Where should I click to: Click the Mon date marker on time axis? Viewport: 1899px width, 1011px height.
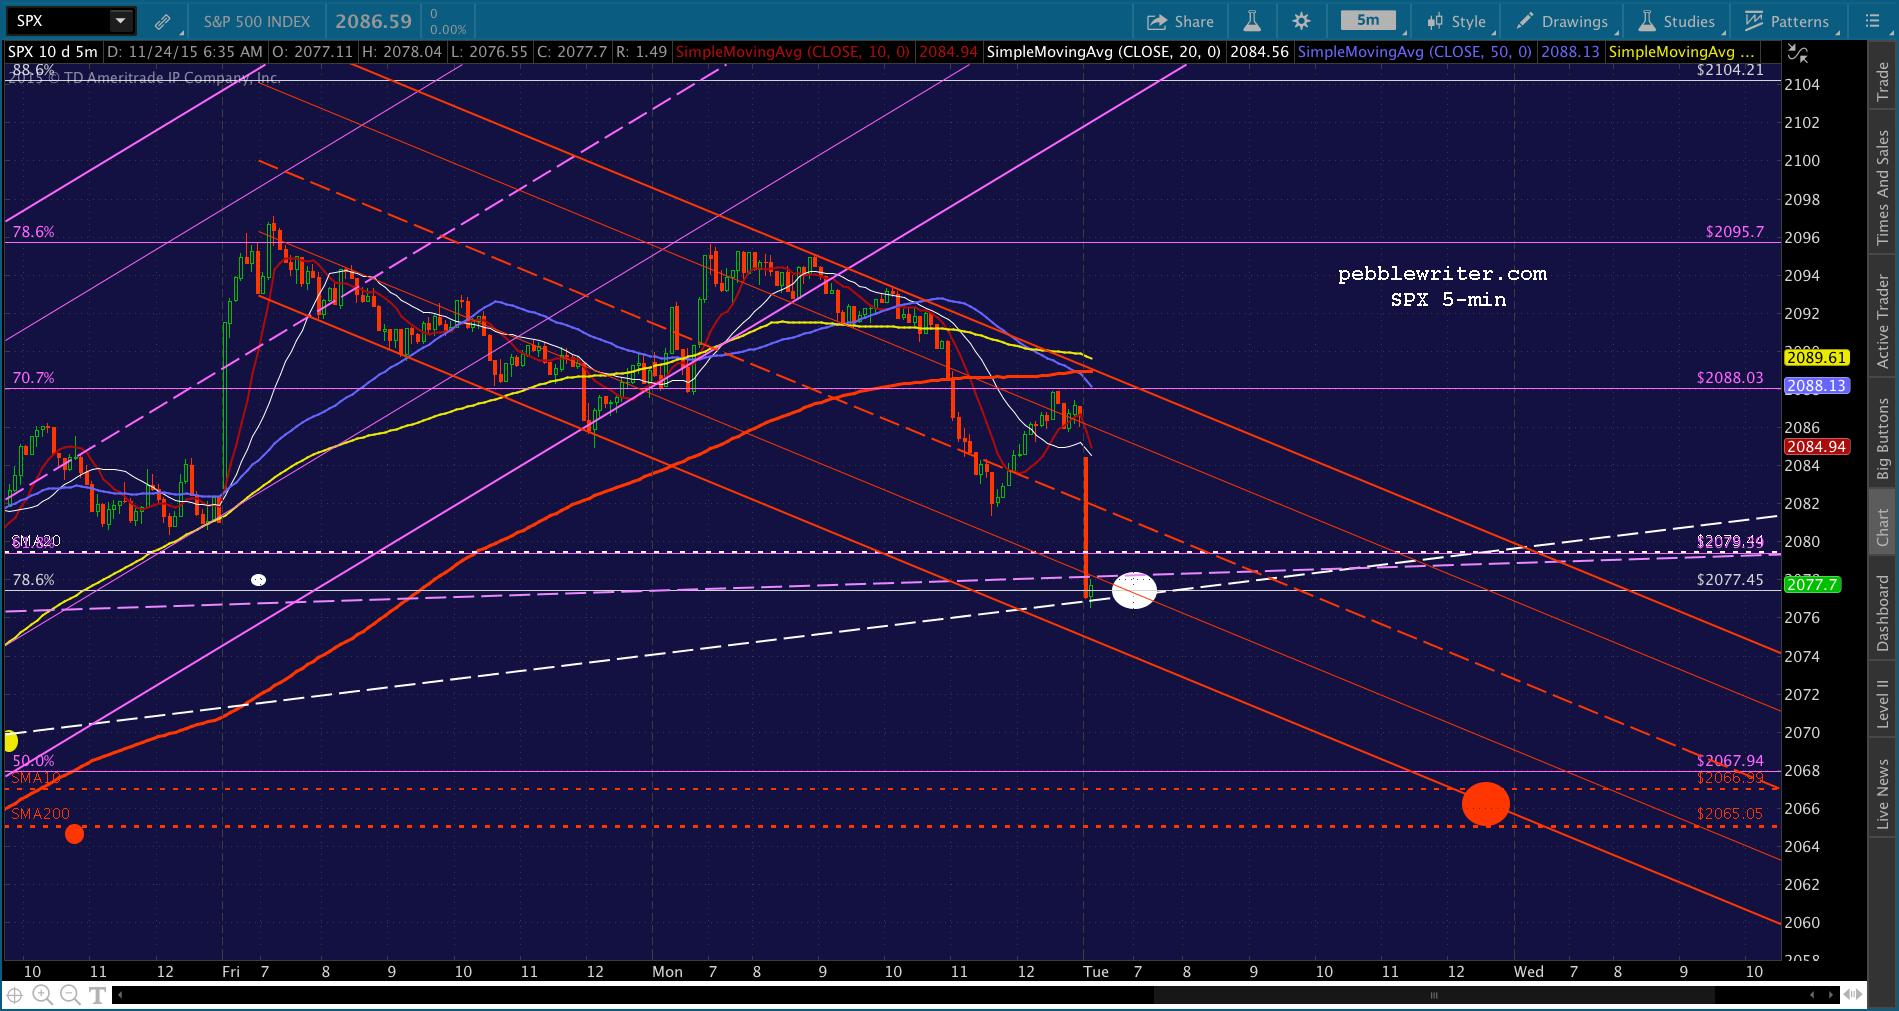pos(667,972)
